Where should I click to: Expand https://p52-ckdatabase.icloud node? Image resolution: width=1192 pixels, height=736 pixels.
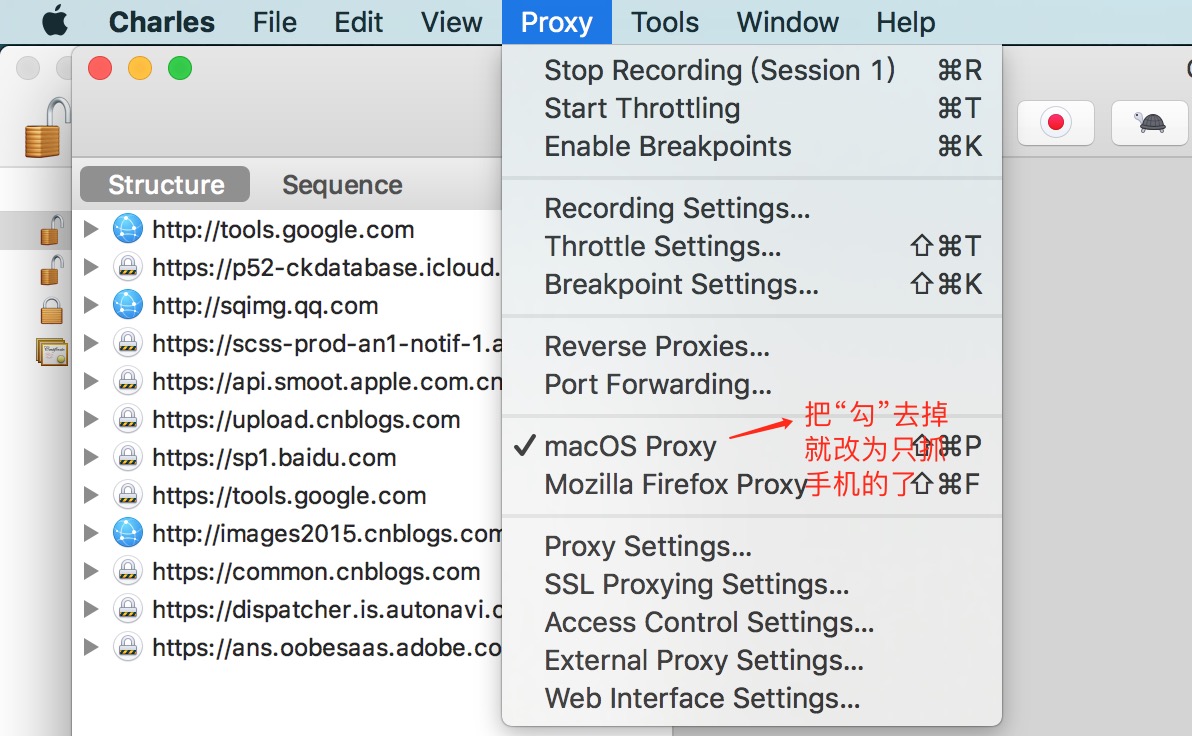[91, 267]
